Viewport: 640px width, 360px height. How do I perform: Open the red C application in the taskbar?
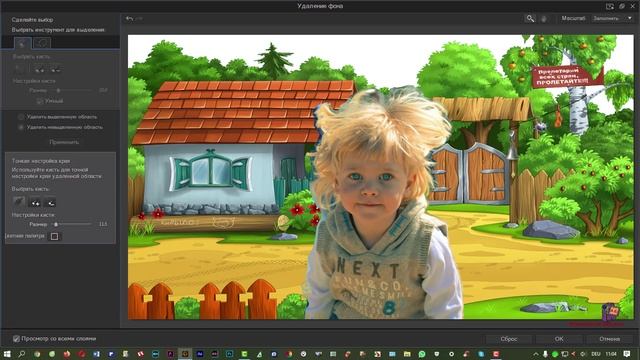click(496, 354)
